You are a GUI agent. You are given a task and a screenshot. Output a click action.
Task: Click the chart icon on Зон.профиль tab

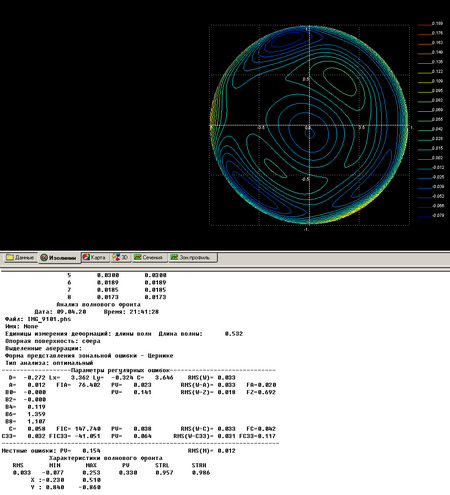[174, 257]
